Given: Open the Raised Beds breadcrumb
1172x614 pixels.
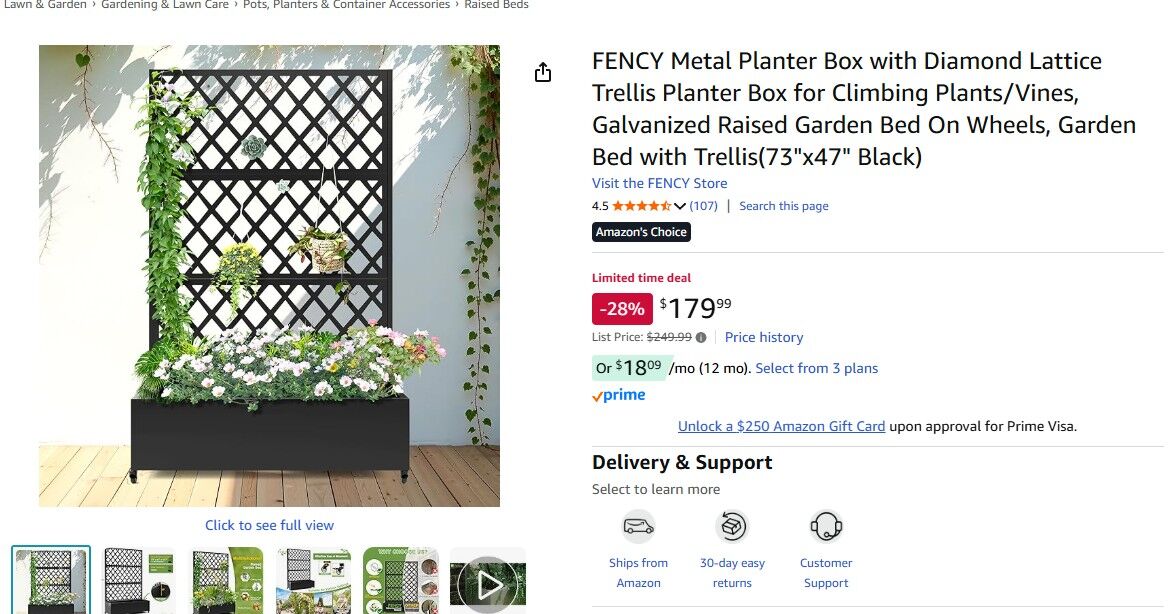Looking at the screenshot, I should (496, 5).
